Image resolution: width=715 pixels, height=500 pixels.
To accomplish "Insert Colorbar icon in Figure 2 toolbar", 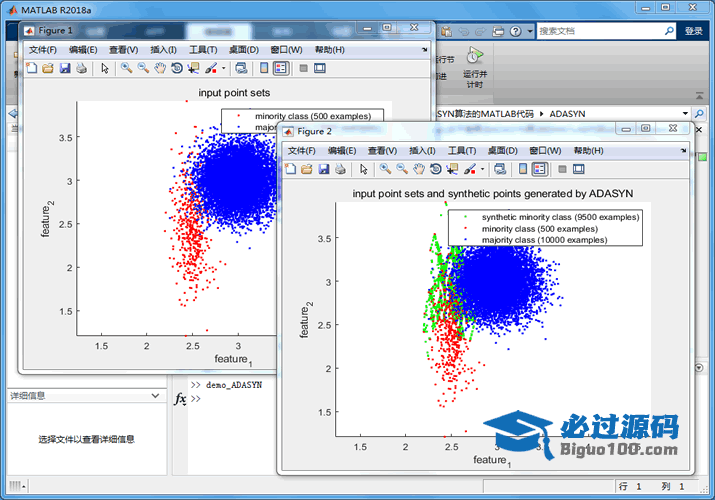I will tap(523, 169).
